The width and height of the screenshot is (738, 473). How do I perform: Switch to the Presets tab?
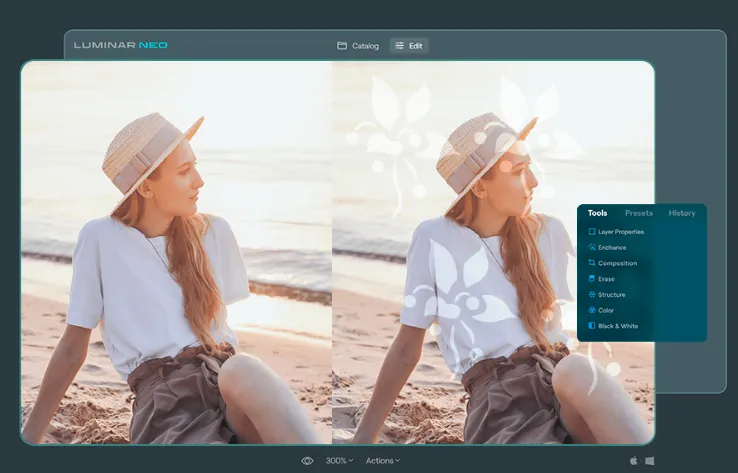(639, 213)
